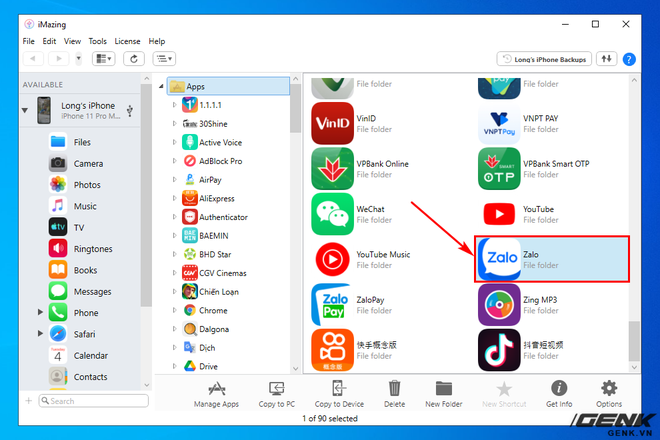This screenshot has height=440, width=660.
Task: Open Music in the sidebar
Action: pos(85,206)
